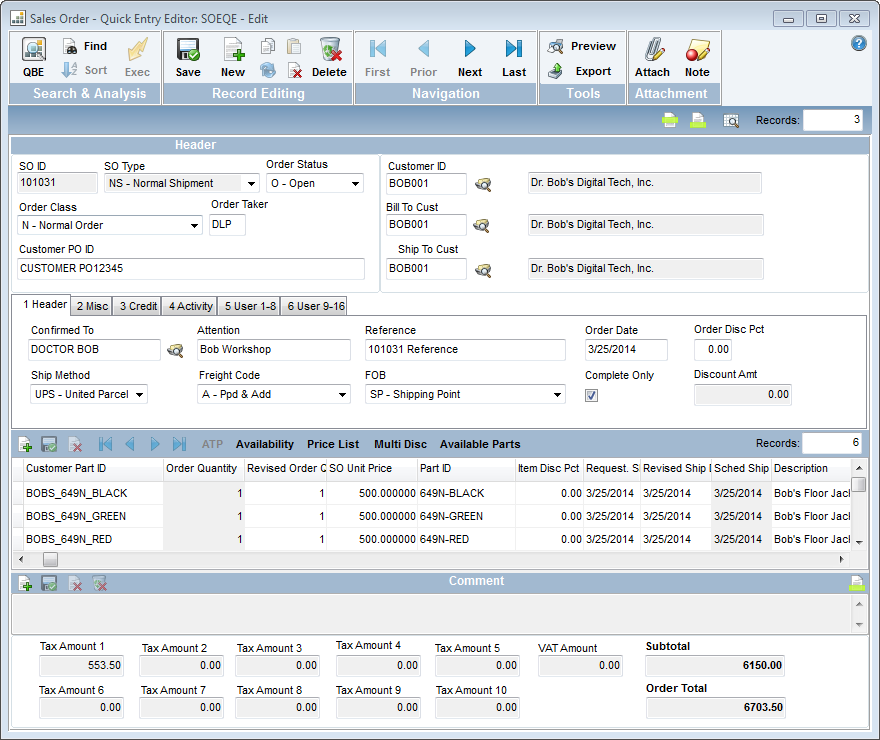880x740 pixels.
Task: Create a New record
Action: click(233, 57)
